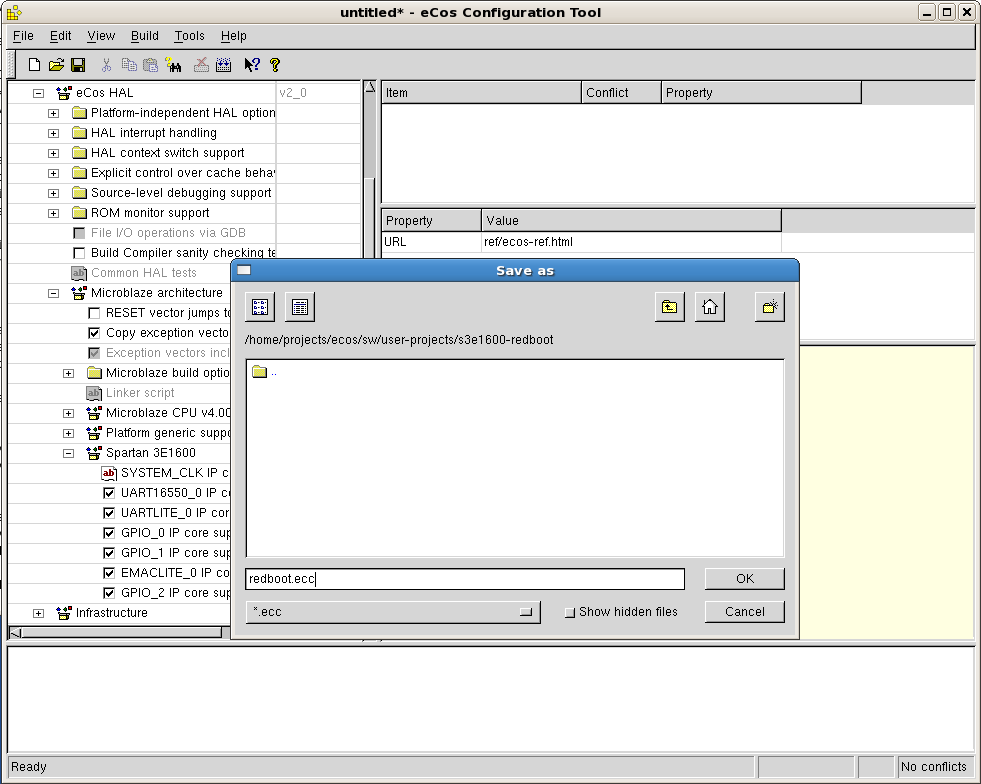Switch Save dialog to details view

pyautogui.click(x=300, y=307)
